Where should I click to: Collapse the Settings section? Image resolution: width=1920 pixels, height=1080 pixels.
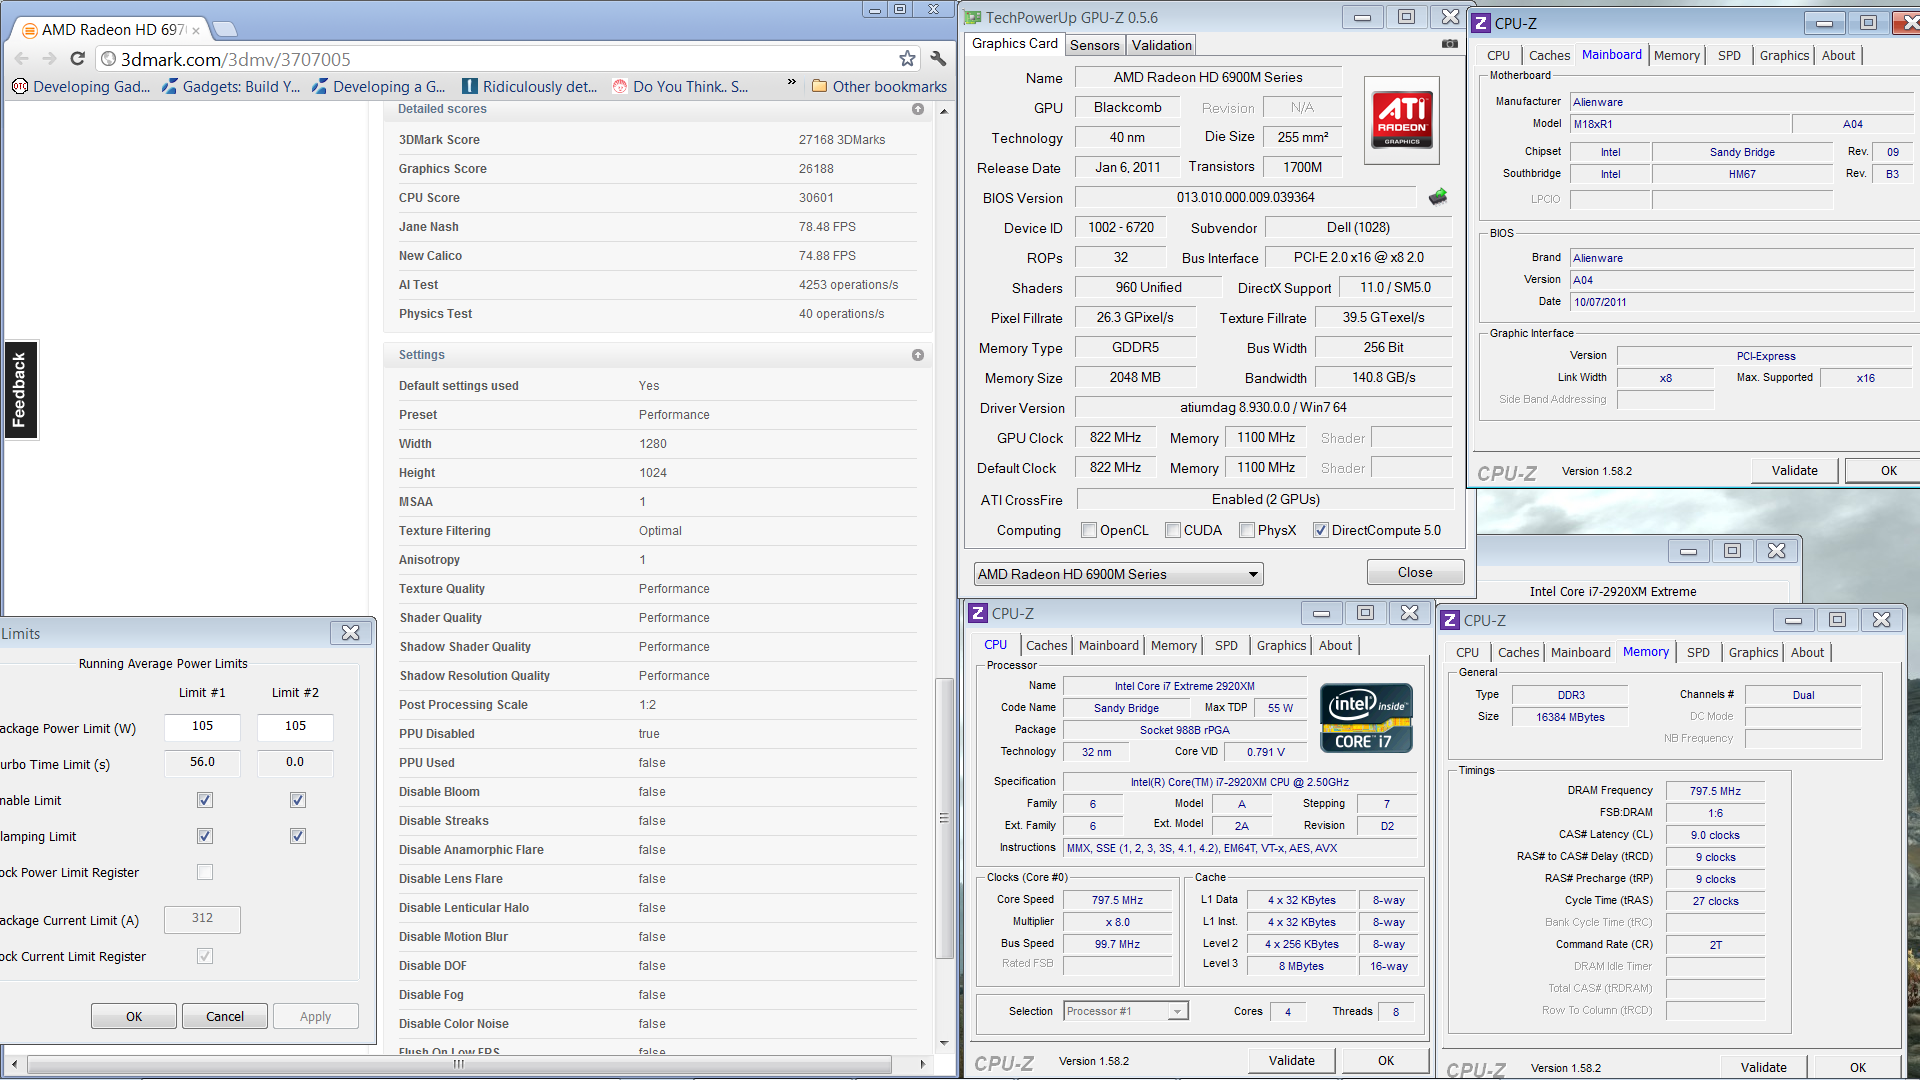[918, 355]
